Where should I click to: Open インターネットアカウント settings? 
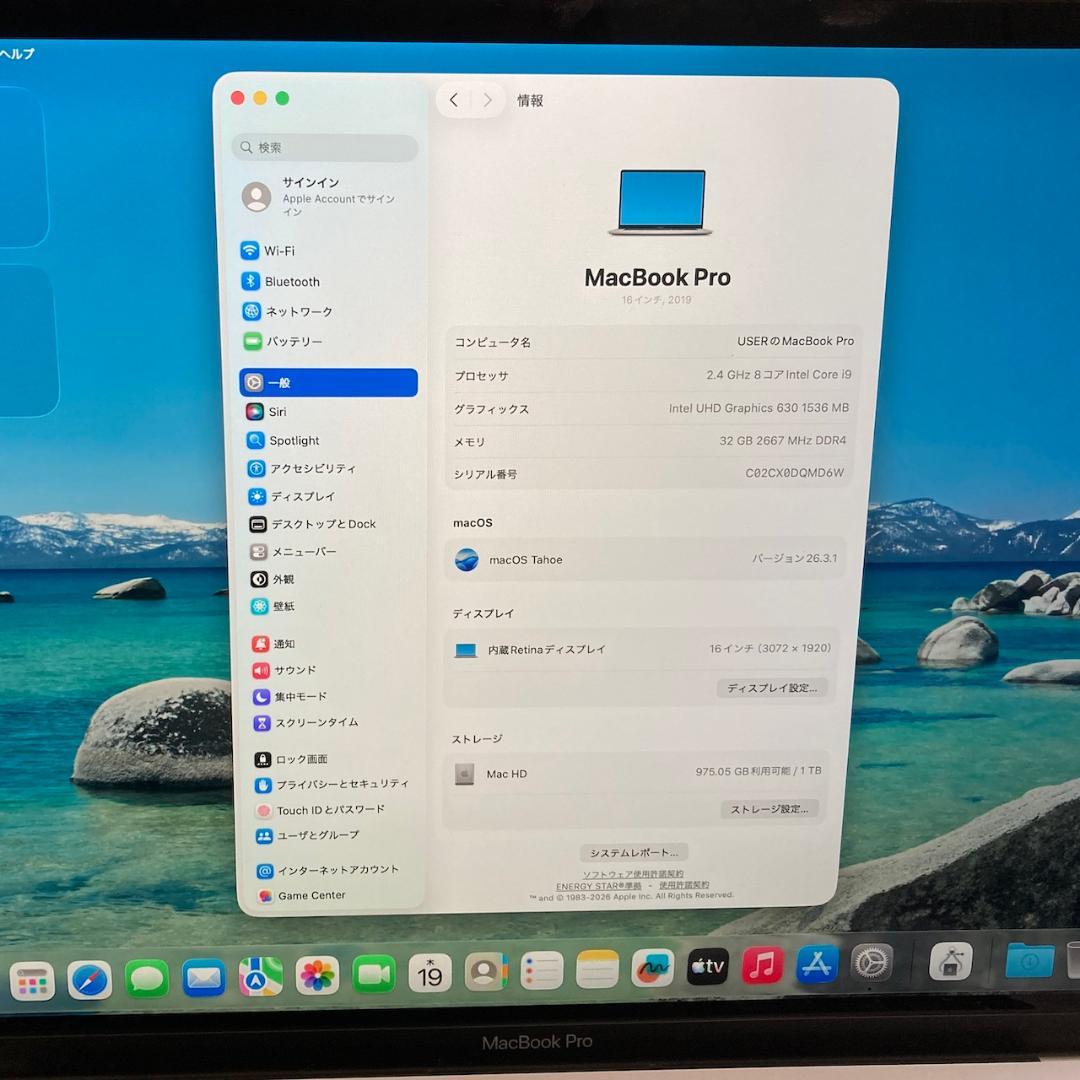[x=328, y=870]
